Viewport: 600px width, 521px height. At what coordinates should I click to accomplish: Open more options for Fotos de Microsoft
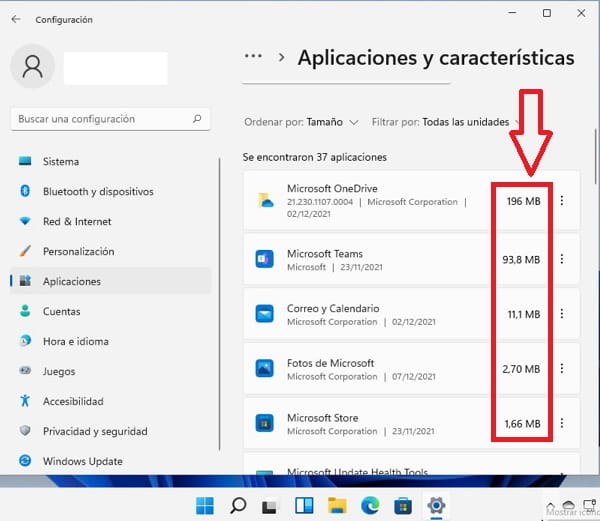pyautogui.click(x=562, y=368)
